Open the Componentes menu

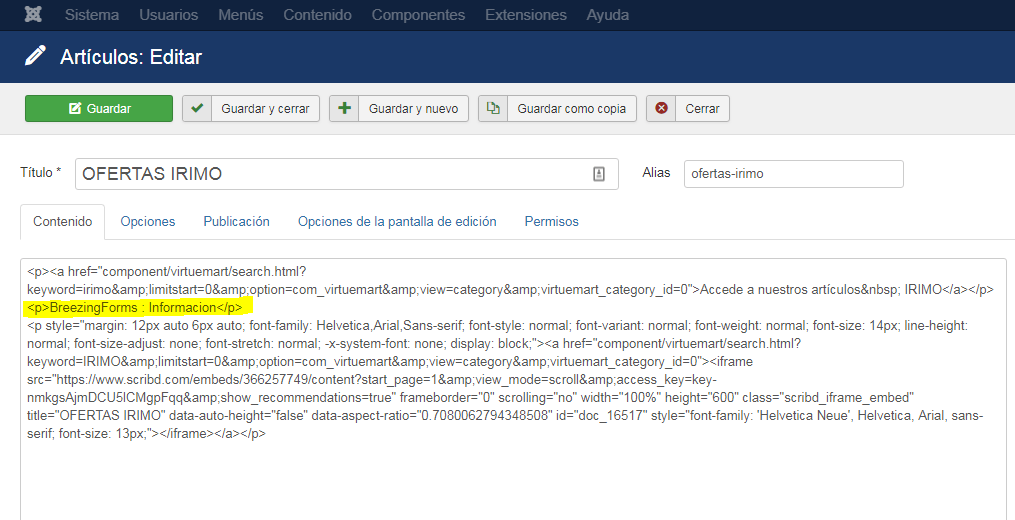coord(418,15)
